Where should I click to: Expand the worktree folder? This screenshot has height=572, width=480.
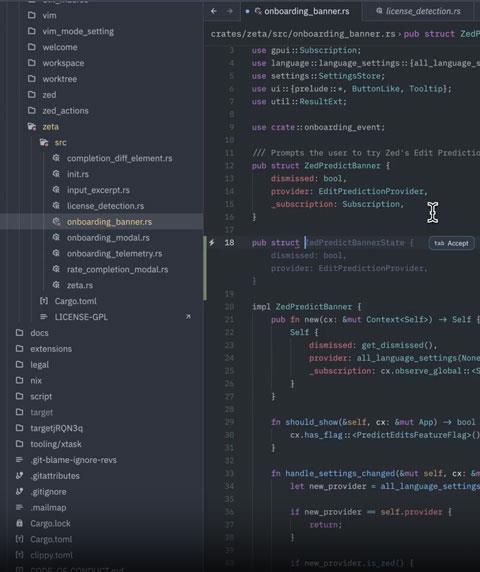point(59,79)
